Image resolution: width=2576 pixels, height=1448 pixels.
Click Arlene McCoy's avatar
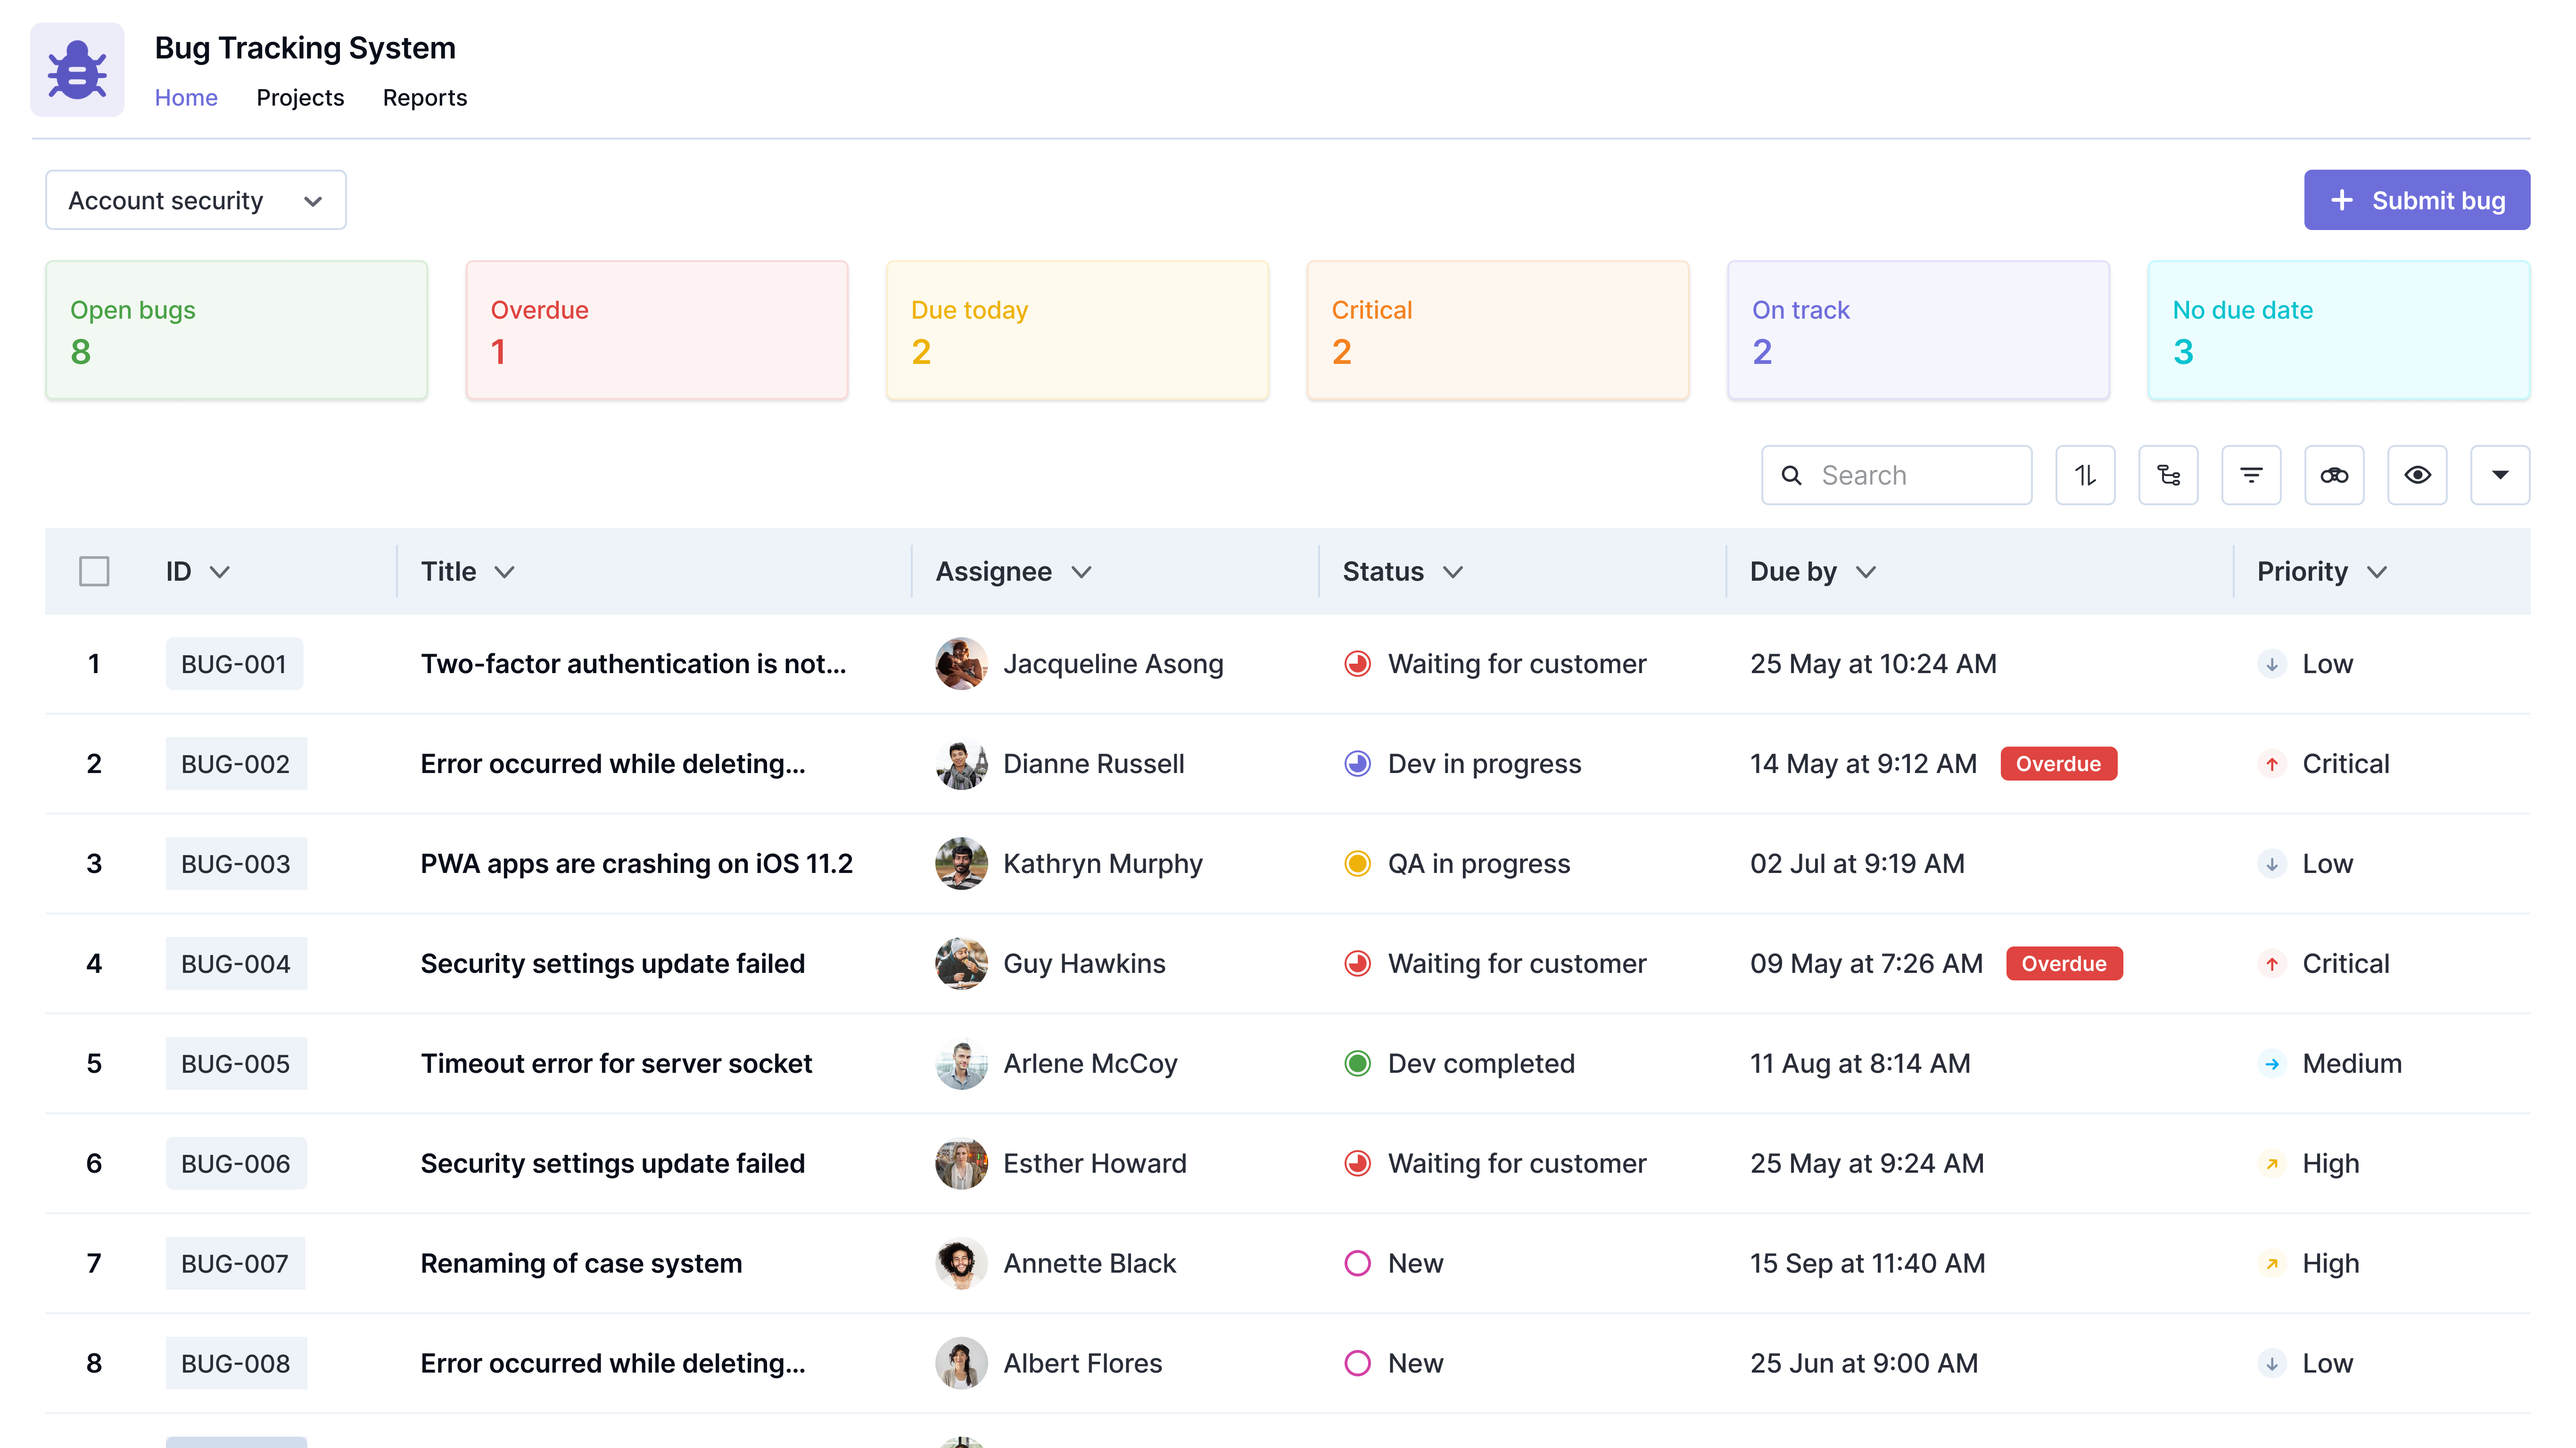[x=961, y=1064]
